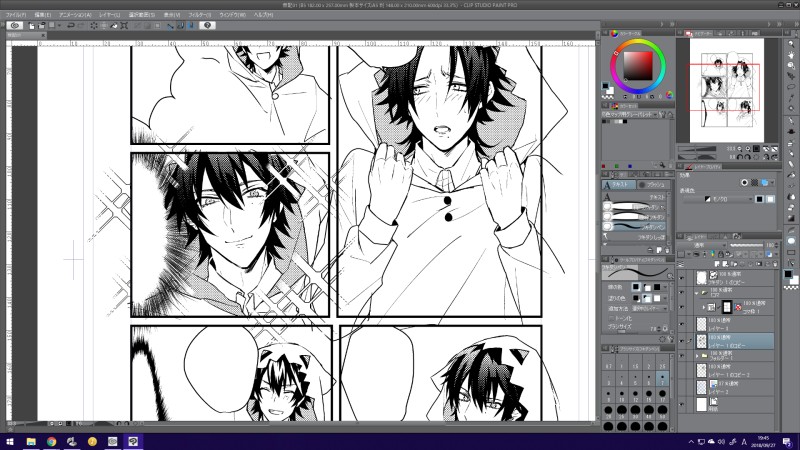This screenshot has width=800, height=450.
Task: Click the layer opacity slider
Action: (746, 245)
